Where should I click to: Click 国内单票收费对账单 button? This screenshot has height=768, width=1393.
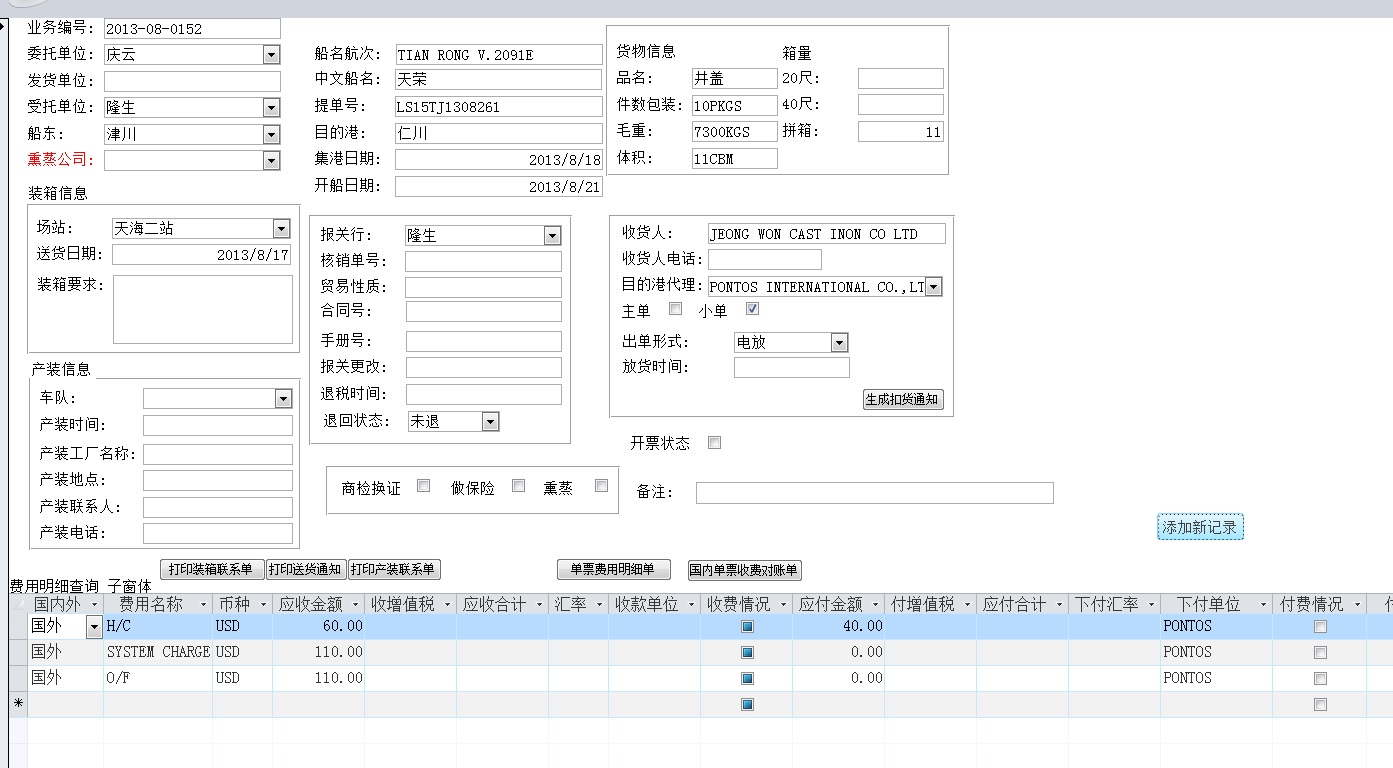pos(744,570)
